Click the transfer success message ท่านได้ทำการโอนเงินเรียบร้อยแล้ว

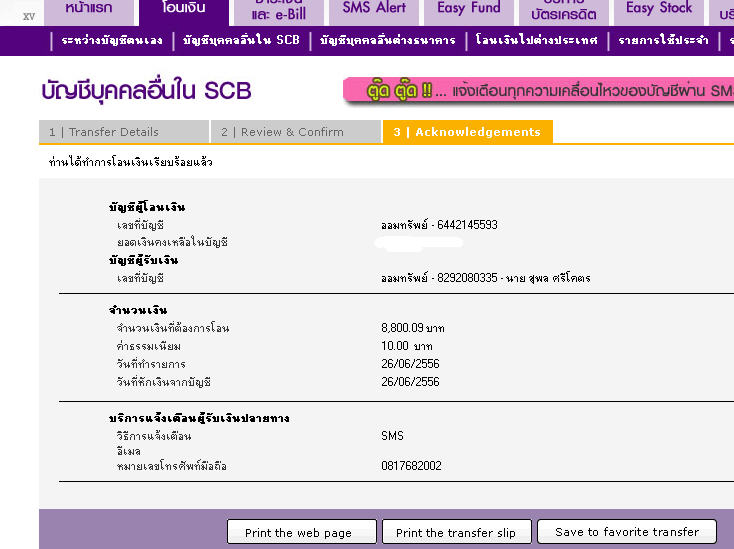click(x=131, y=162)
